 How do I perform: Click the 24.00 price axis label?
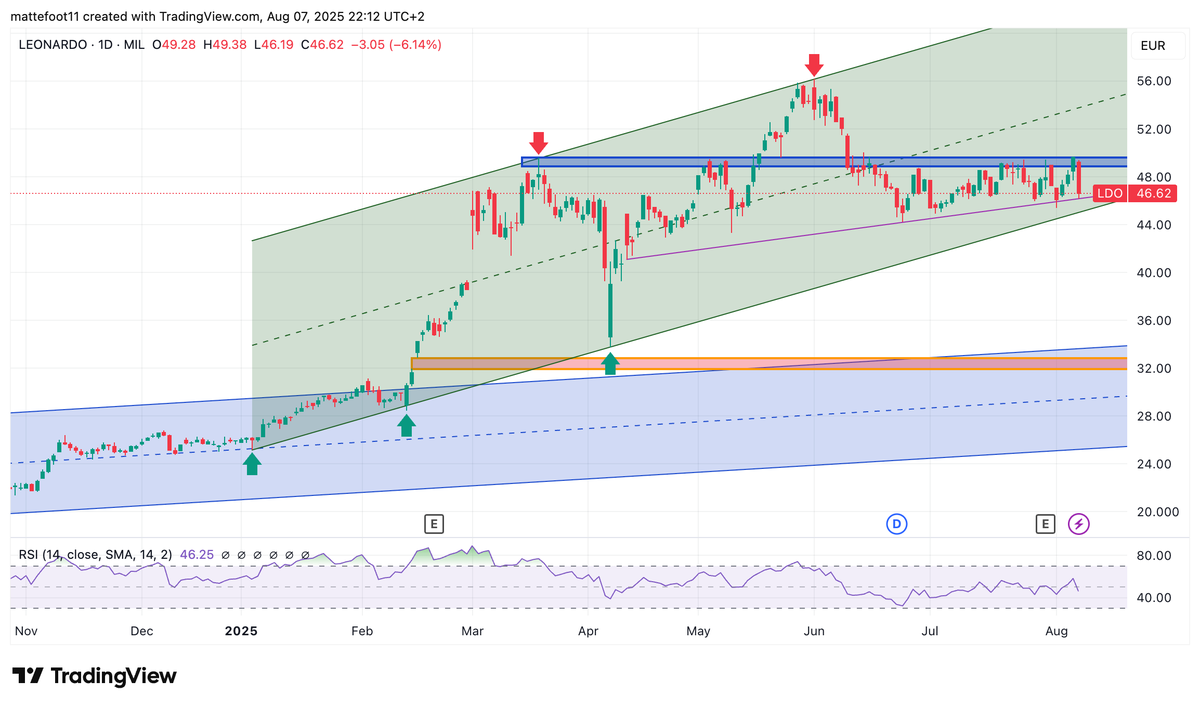click(x=1152, y=464)
